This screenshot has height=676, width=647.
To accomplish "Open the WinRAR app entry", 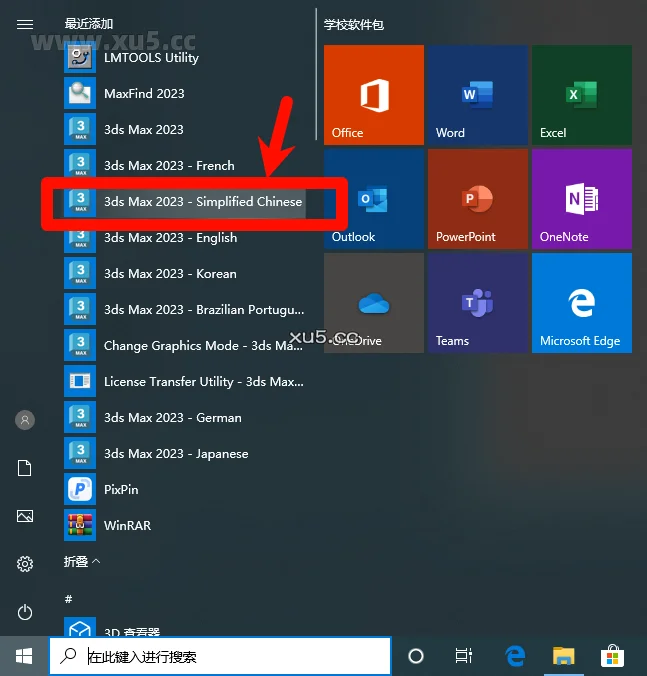I will [127, 525].
